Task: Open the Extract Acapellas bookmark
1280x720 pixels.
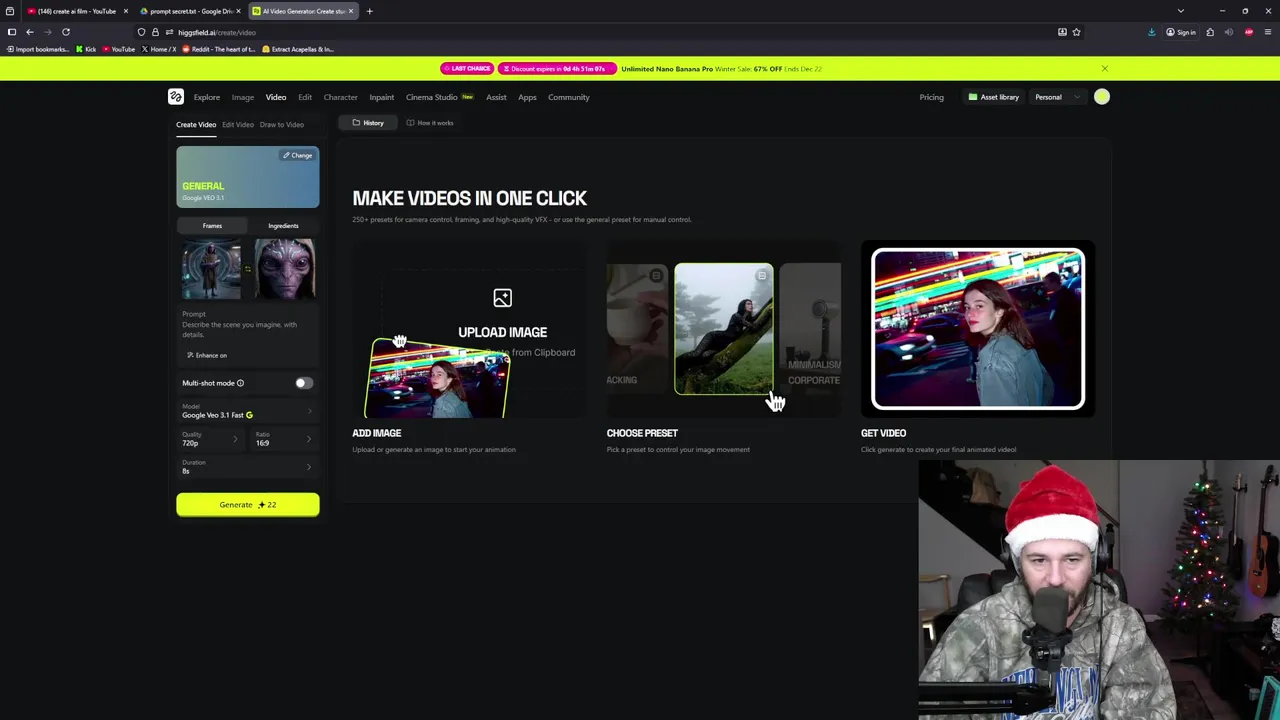Action: point(298,49)
